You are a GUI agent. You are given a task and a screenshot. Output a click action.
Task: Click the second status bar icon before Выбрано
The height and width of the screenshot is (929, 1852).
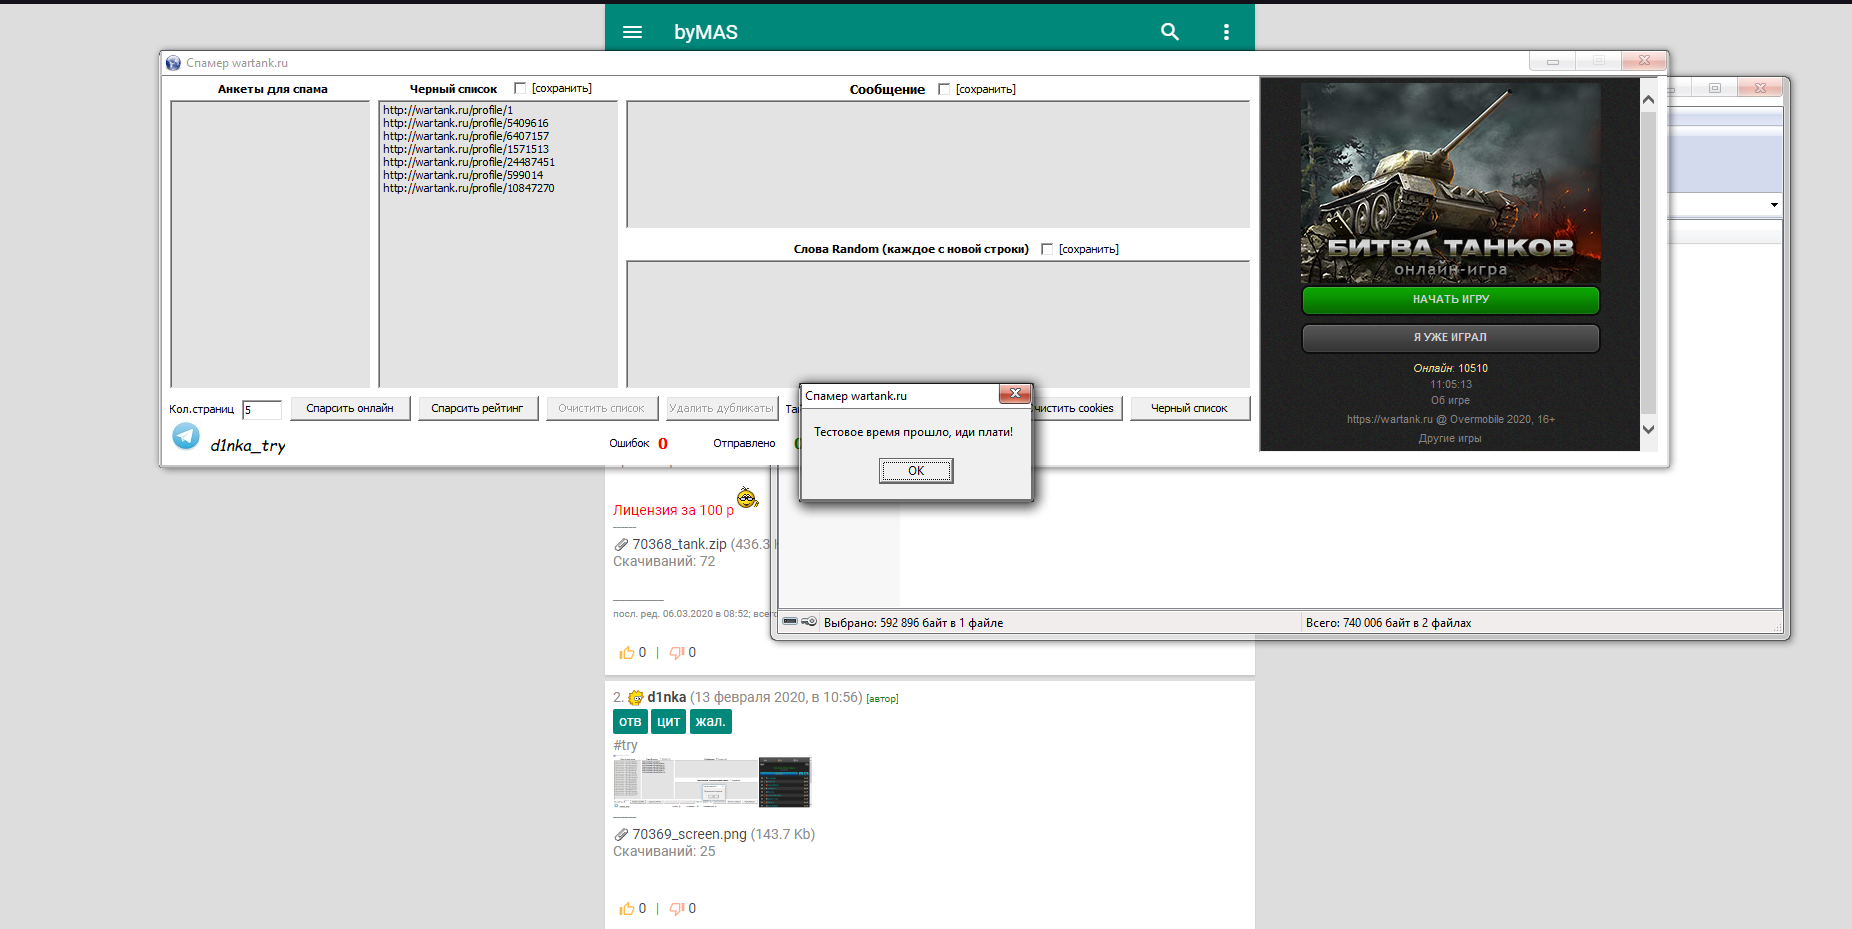(809, 622)
